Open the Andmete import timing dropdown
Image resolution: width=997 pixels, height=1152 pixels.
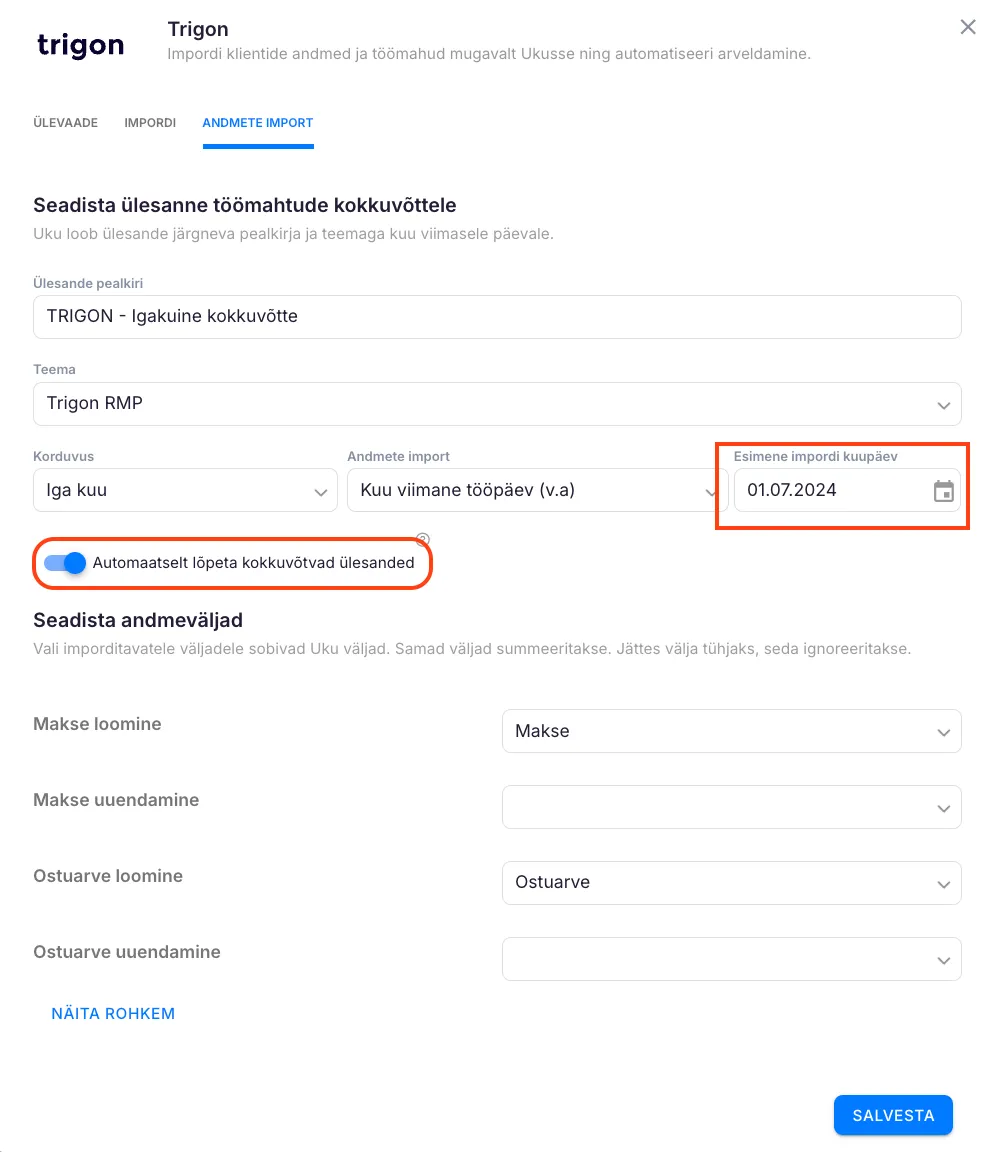[x=525, y=491]
